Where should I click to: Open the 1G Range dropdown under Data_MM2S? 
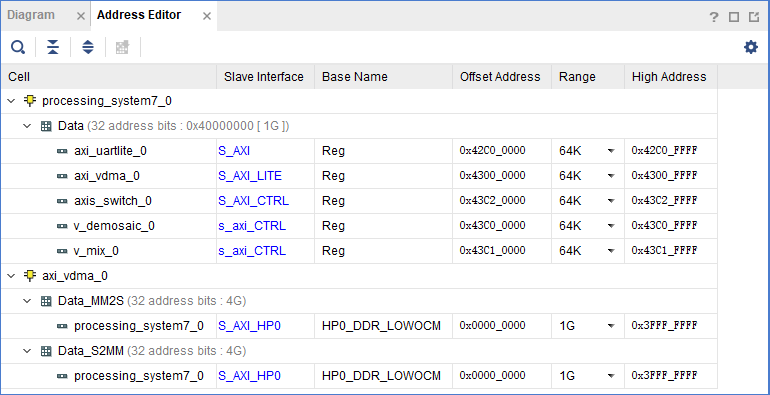point(611,326)
